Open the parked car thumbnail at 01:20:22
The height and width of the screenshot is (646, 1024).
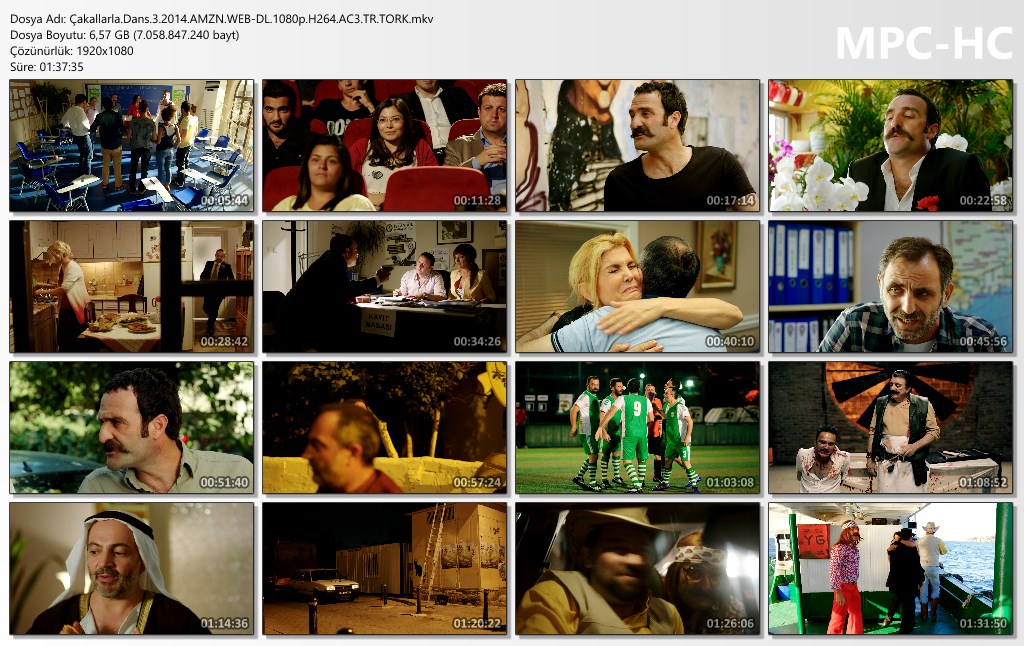[384, 569]
